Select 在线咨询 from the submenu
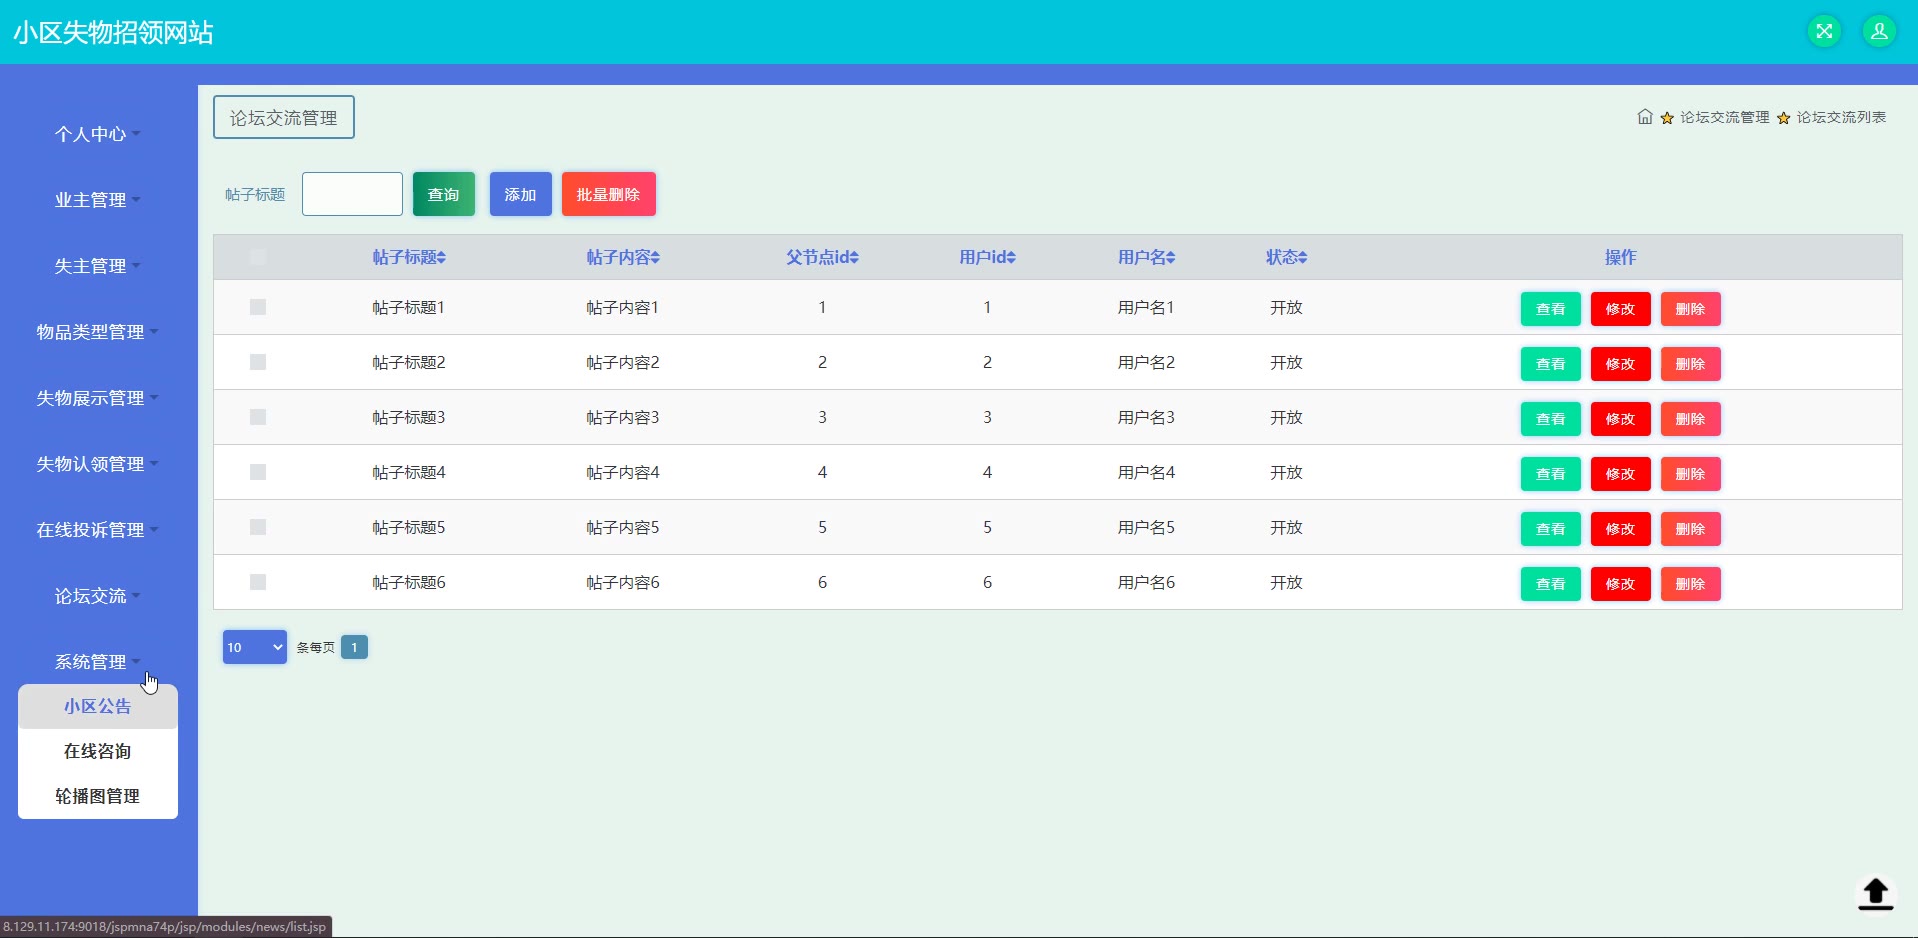 click(98, 751)
